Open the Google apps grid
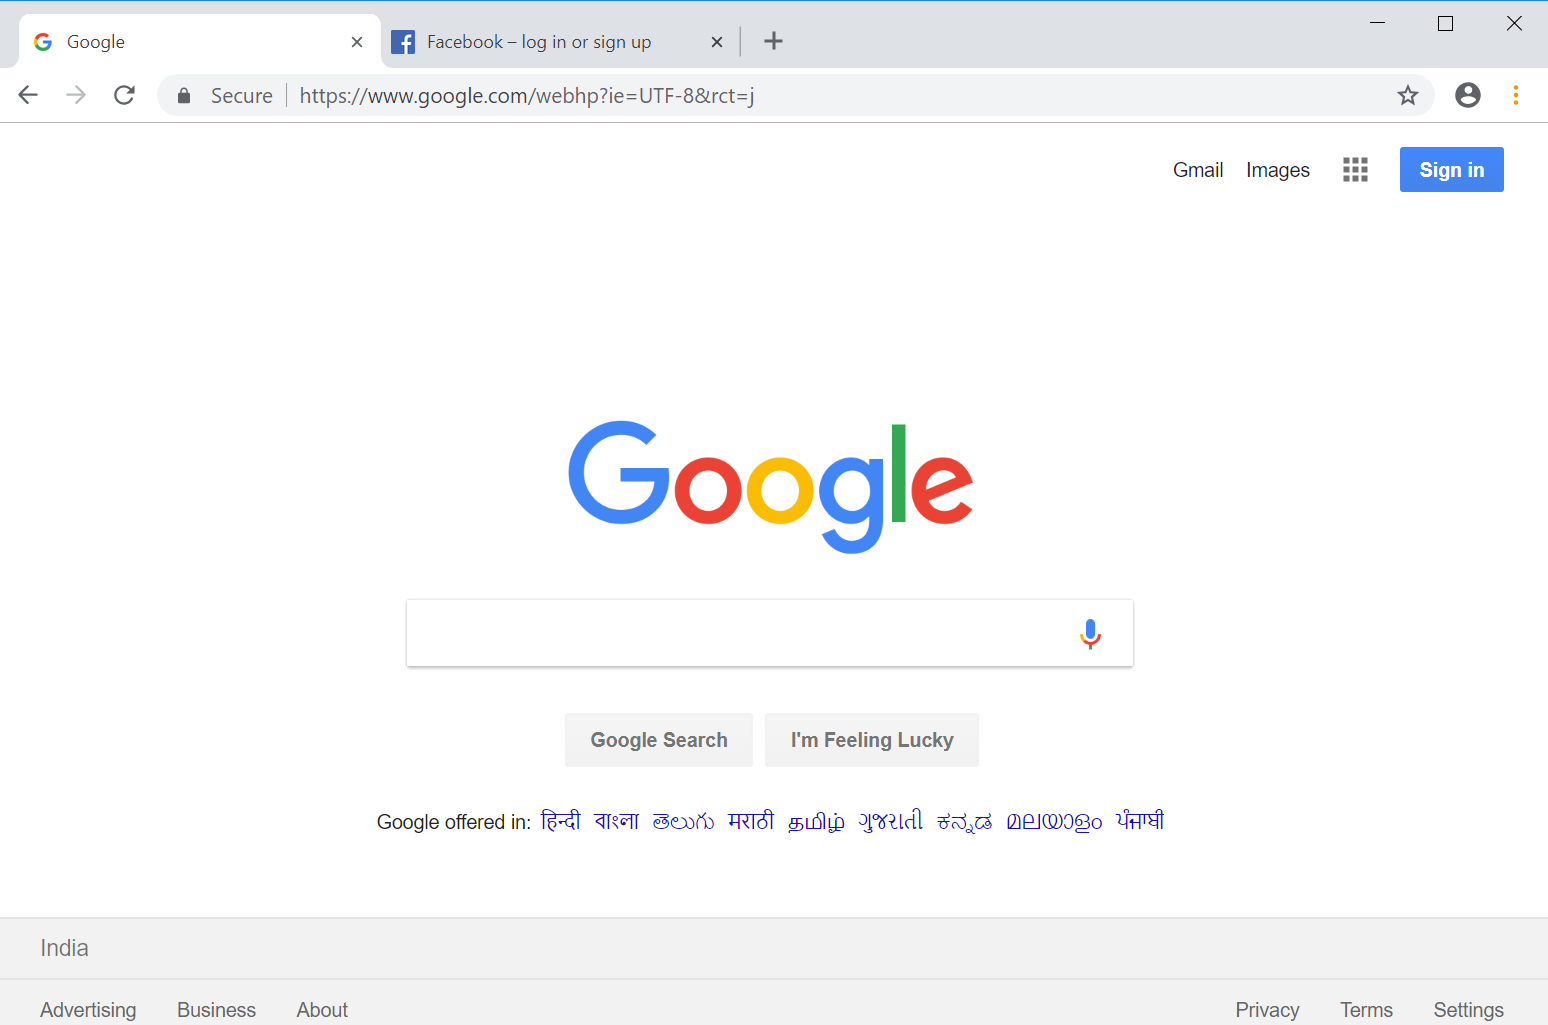Viewport: 1548px width, 1025px height. pos(1355,170)
